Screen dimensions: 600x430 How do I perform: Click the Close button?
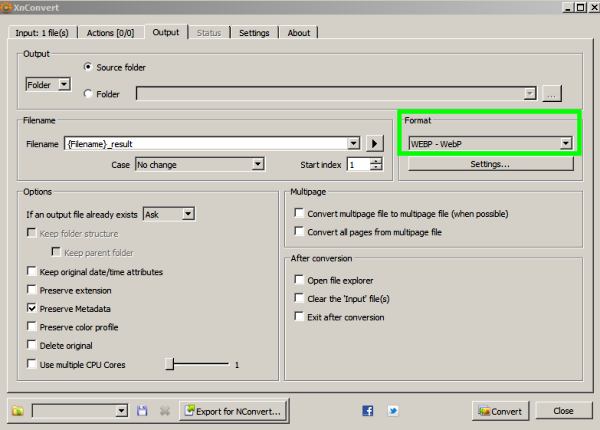pos(563,411)
